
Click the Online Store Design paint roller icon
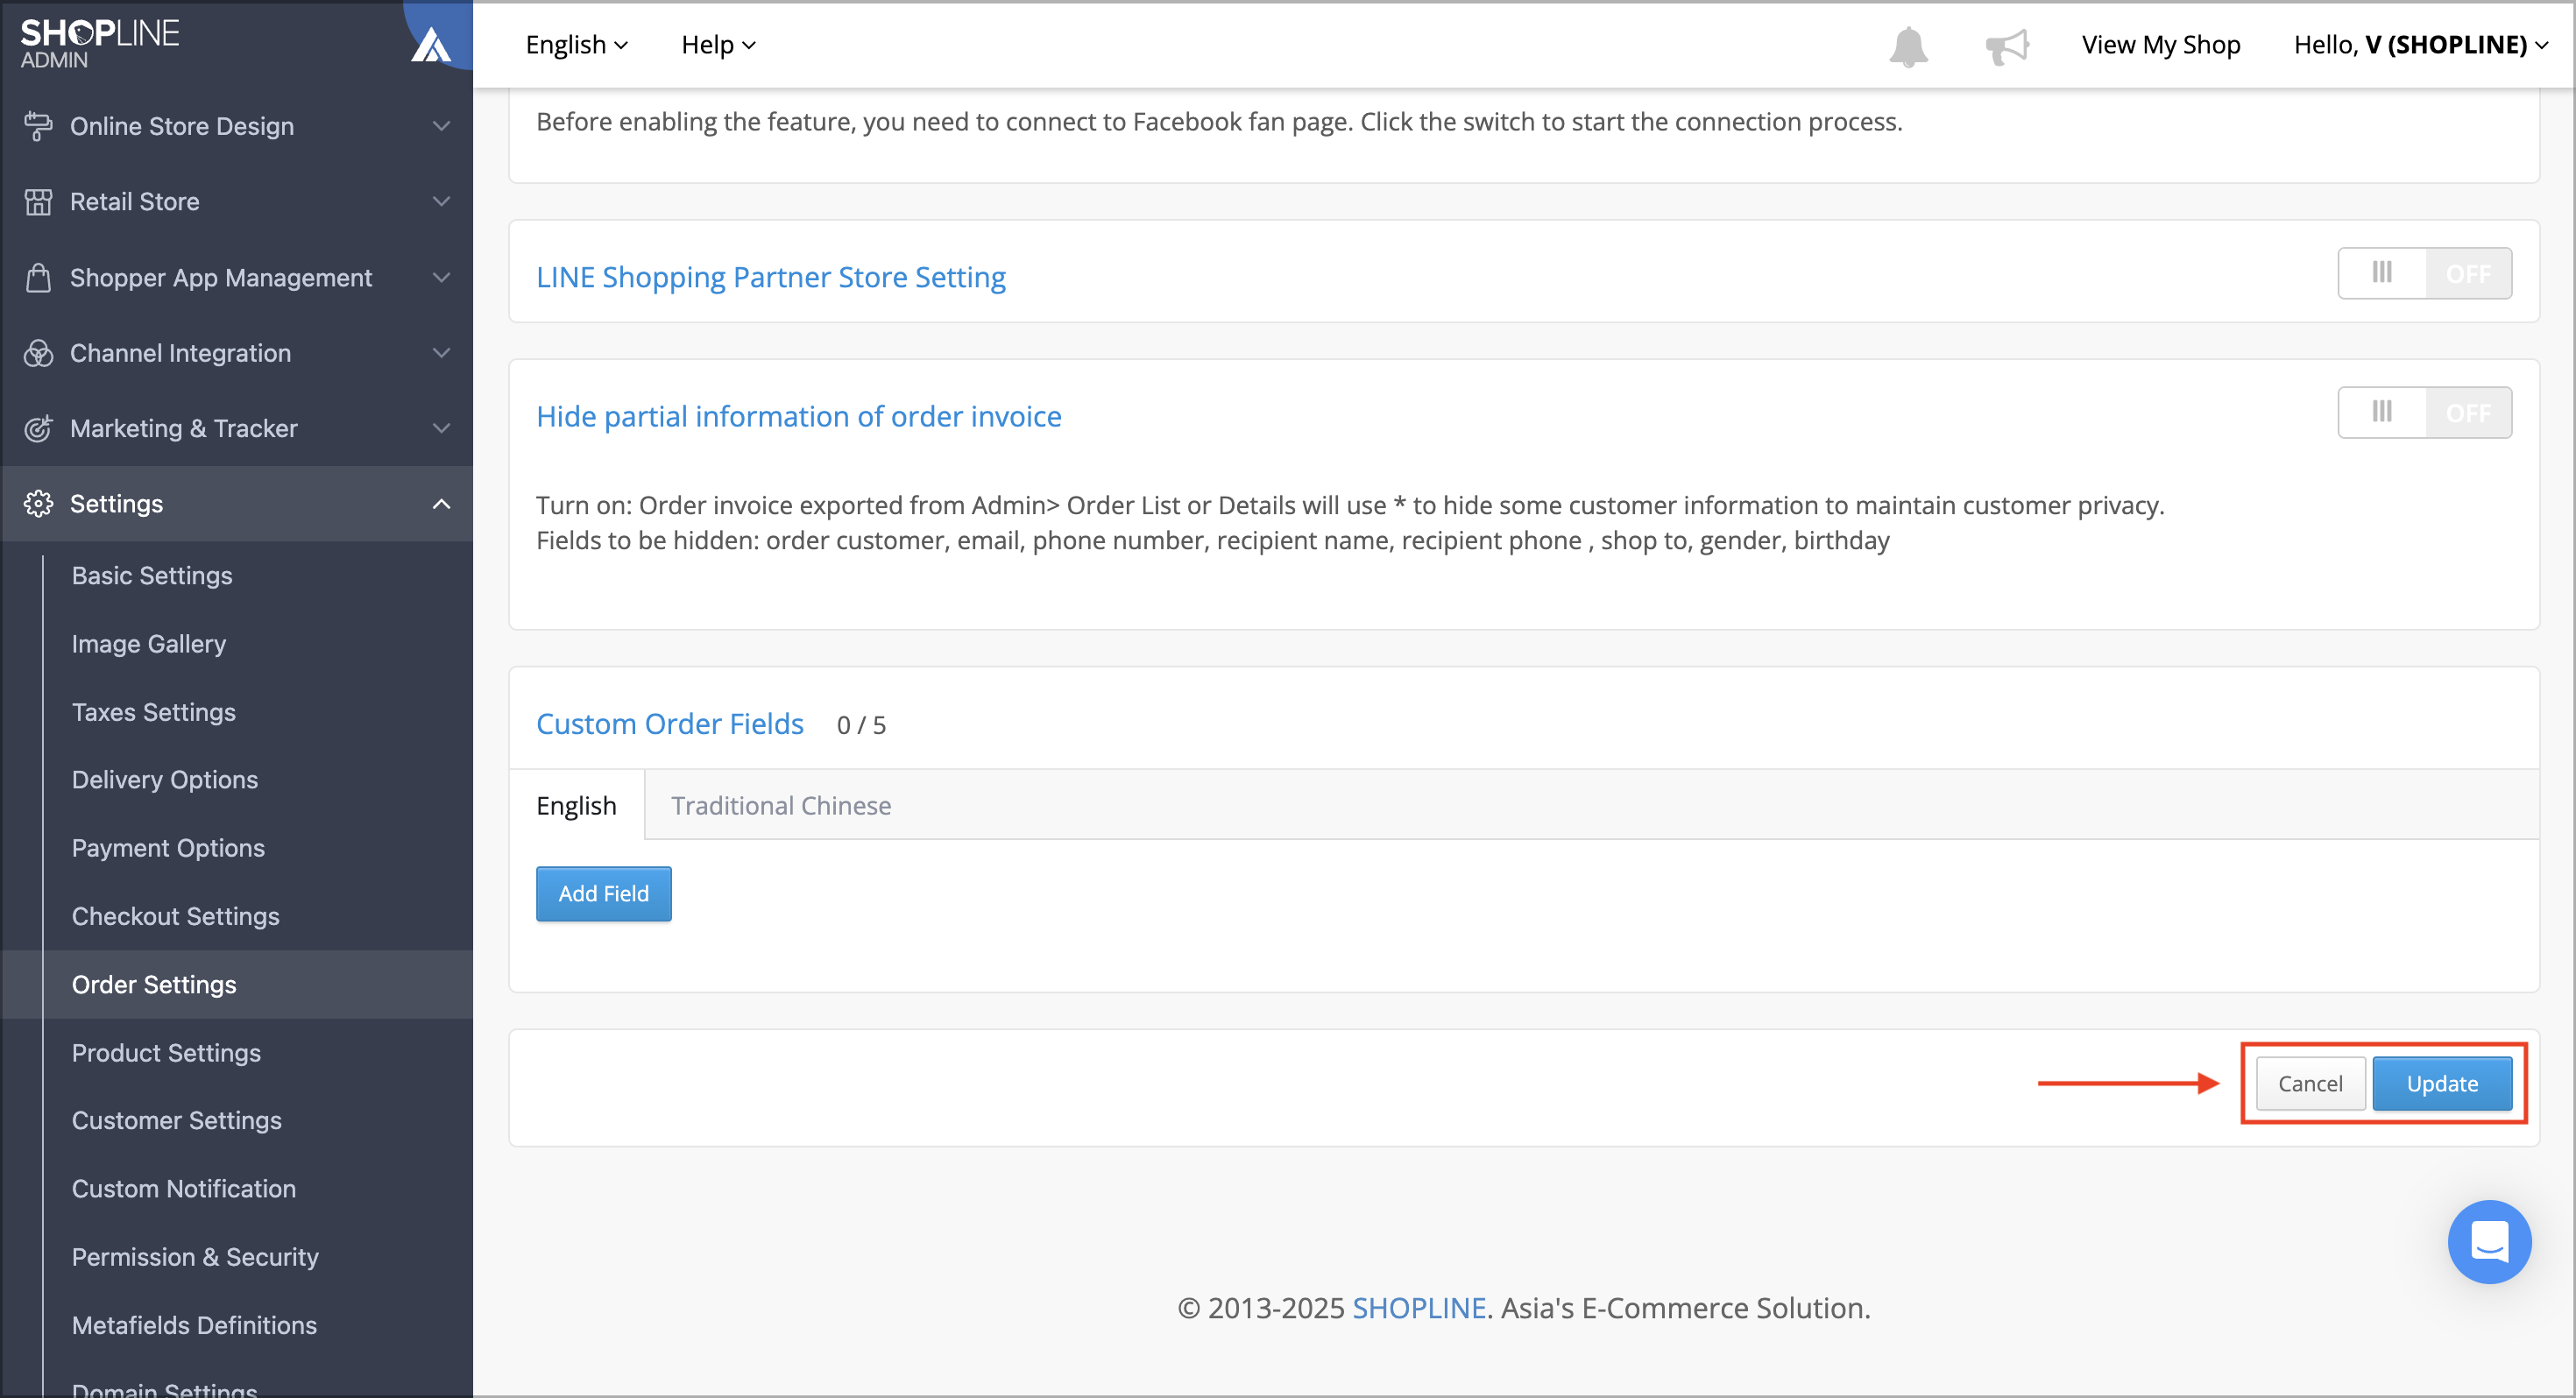click(38, 126)
